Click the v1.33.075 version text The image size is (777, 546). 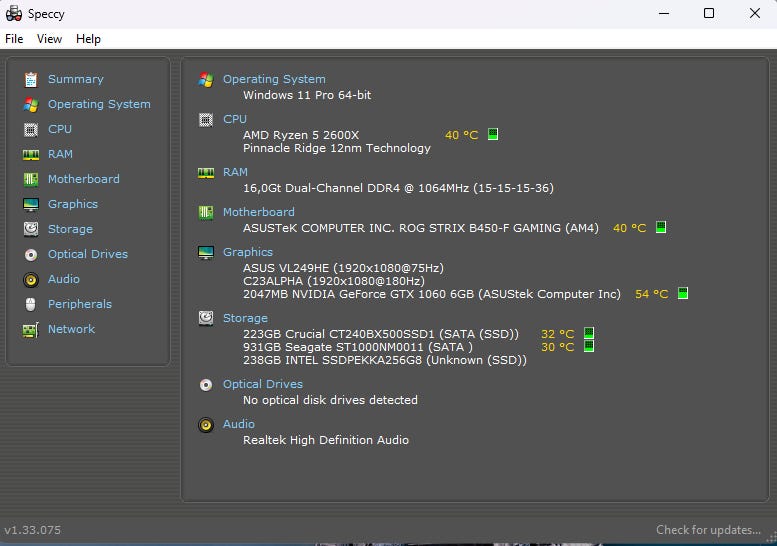click(x=33, y=530)
